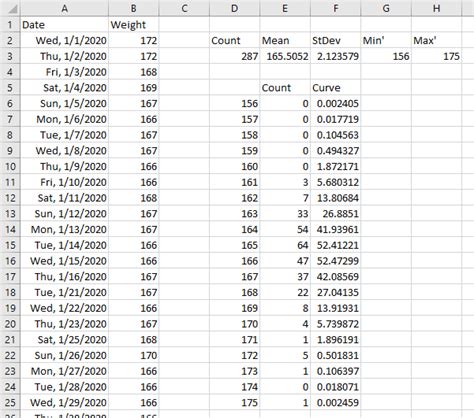This screenshot has height=418, width=474.
Task: Select cell with Wed, 1/29/2020
Action: pyautogui.click(x=64, y=402)
